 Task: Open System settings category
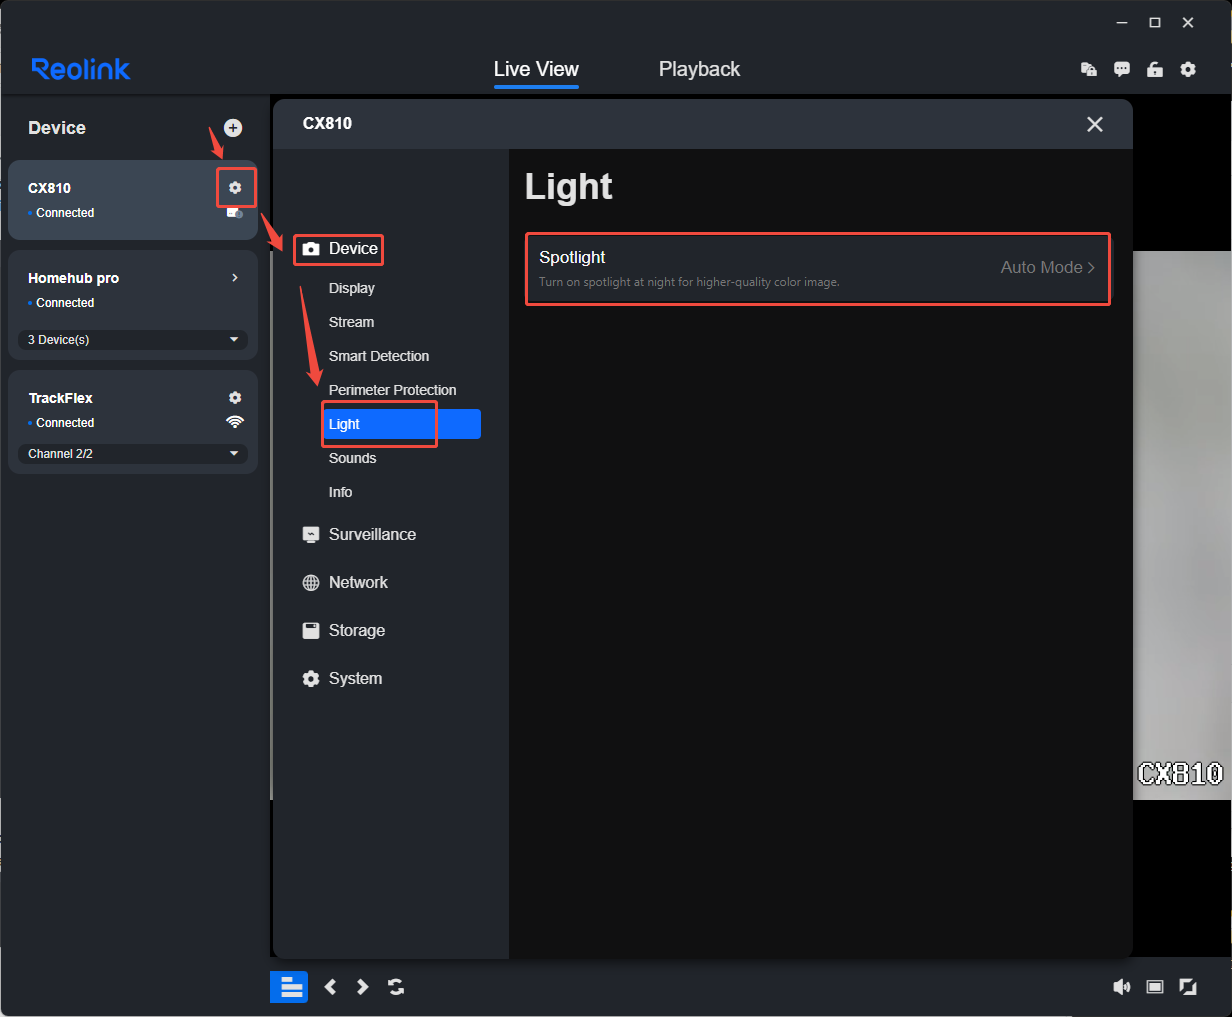(x=342, y=678)
